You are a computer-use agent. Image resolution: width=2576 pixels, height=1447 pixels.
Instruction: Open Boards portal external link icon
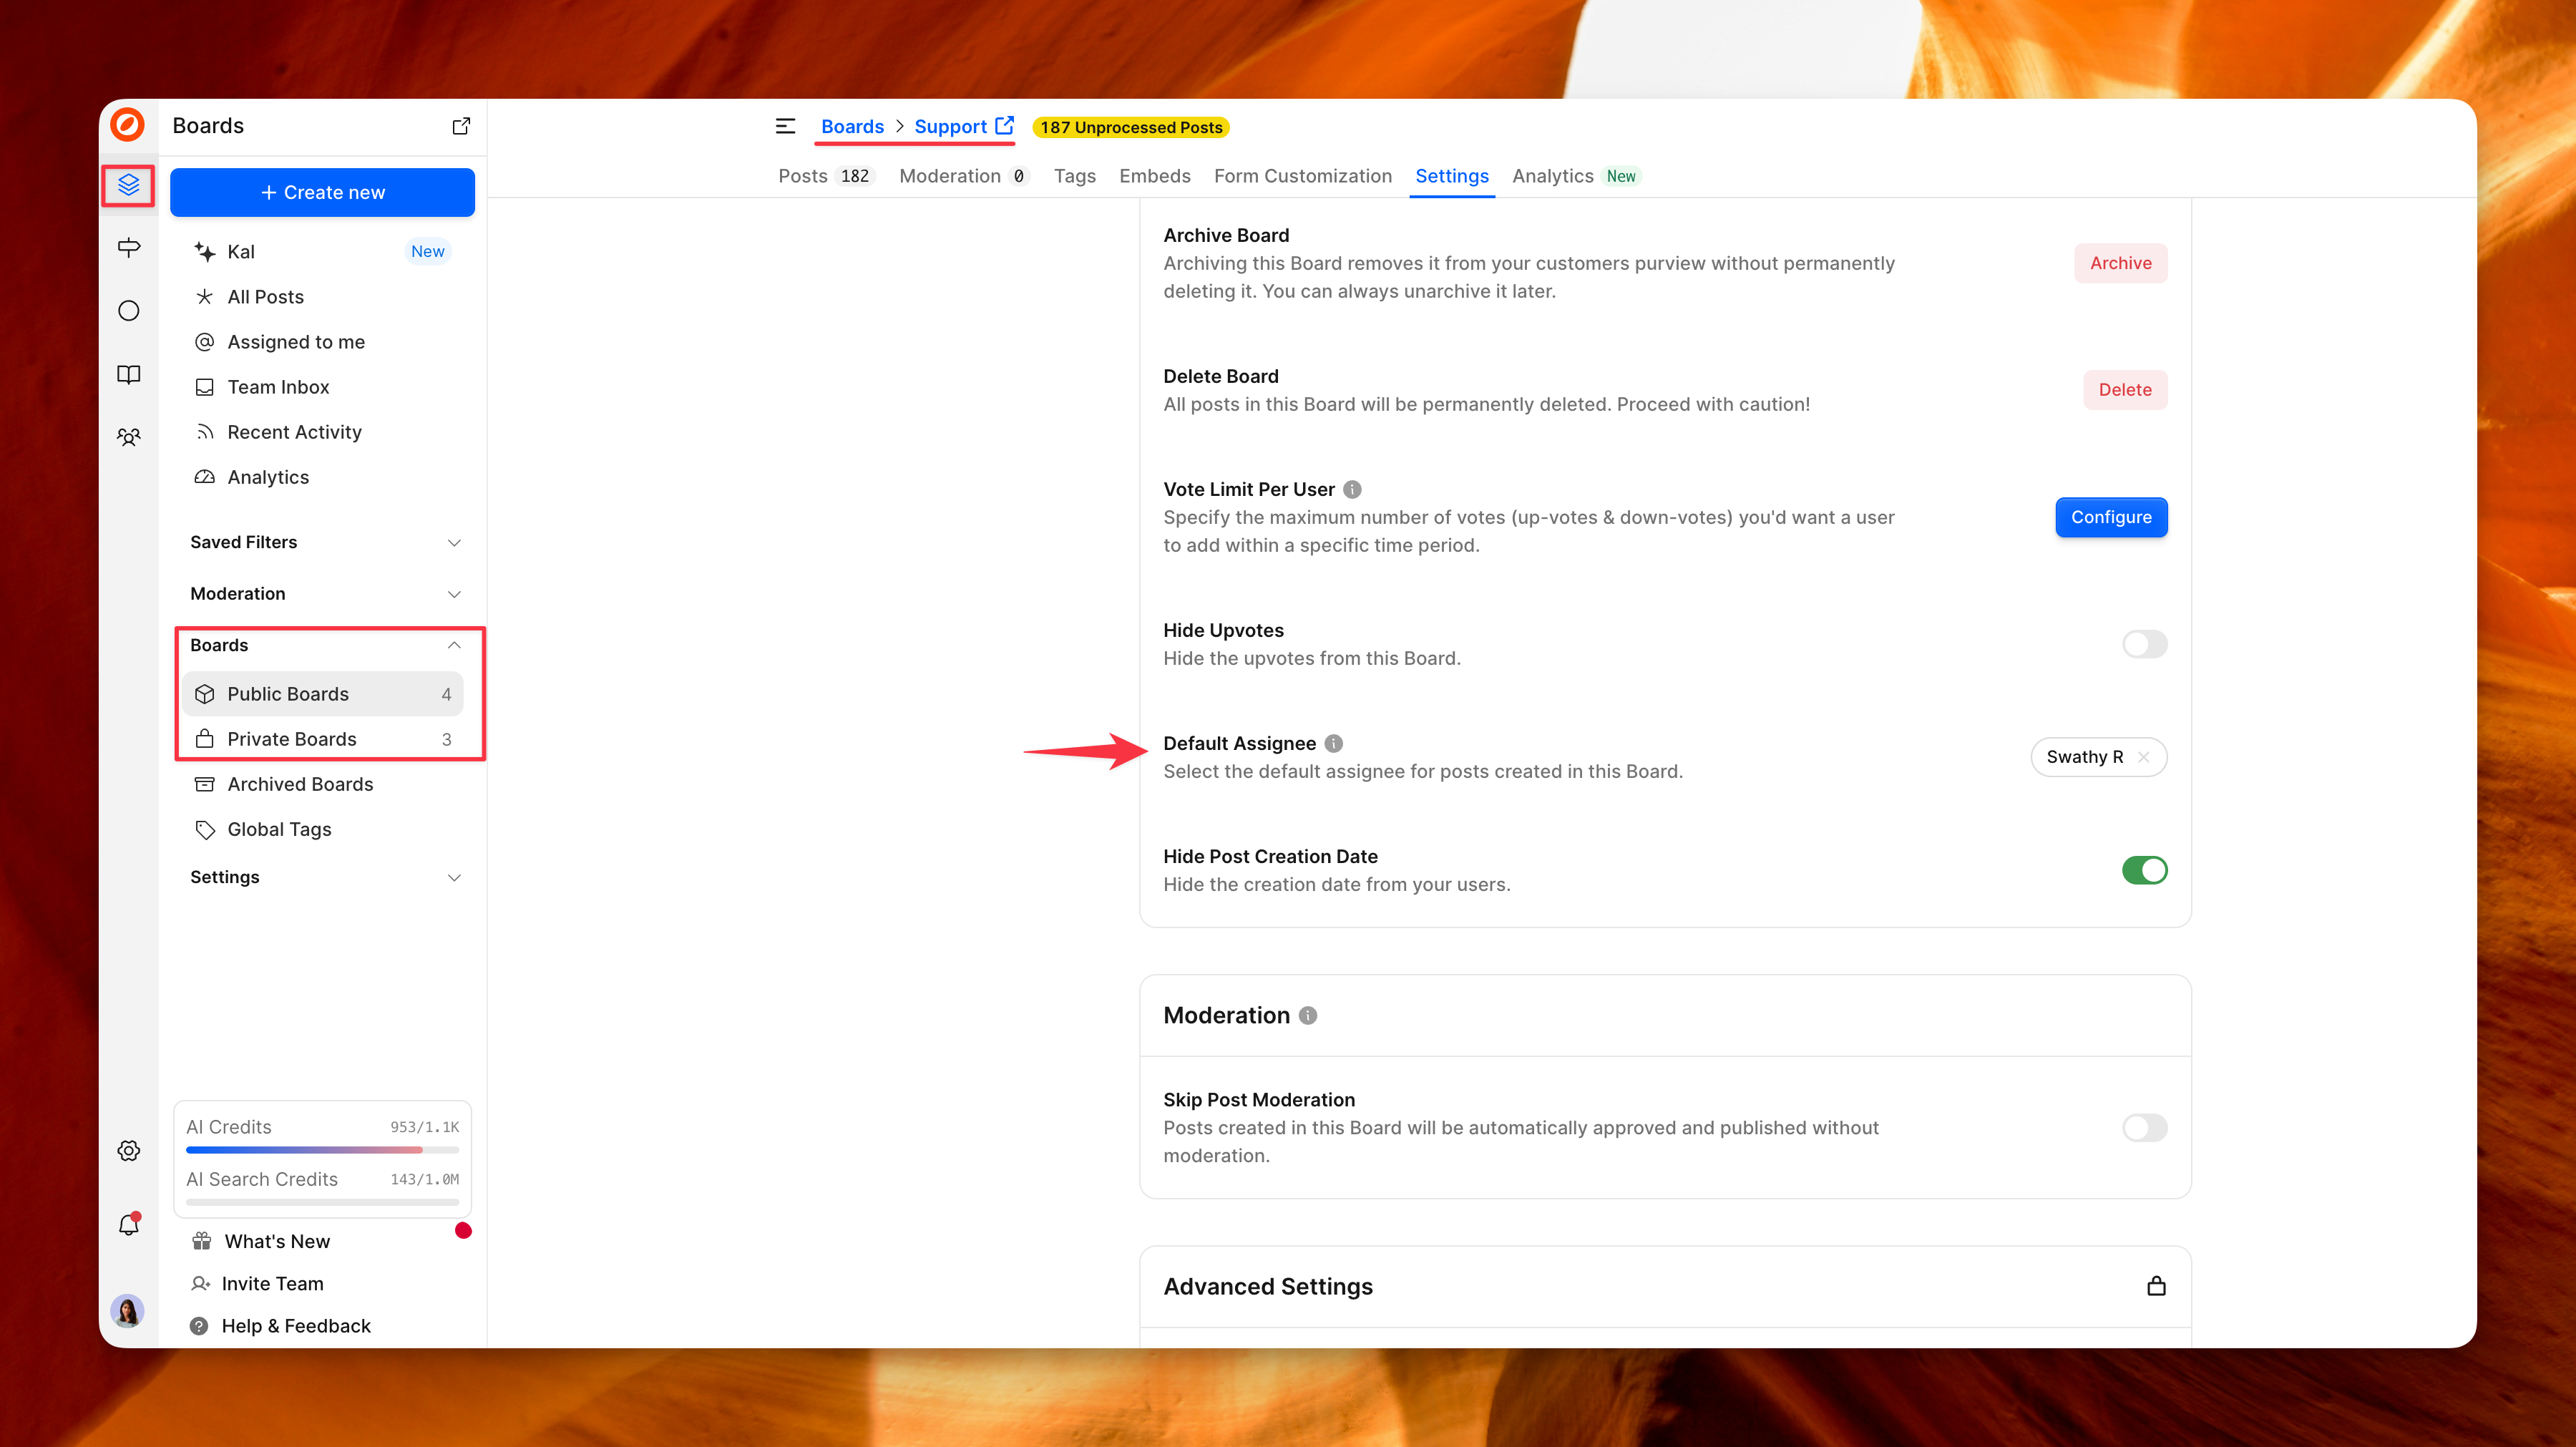(x=461, y=126)
